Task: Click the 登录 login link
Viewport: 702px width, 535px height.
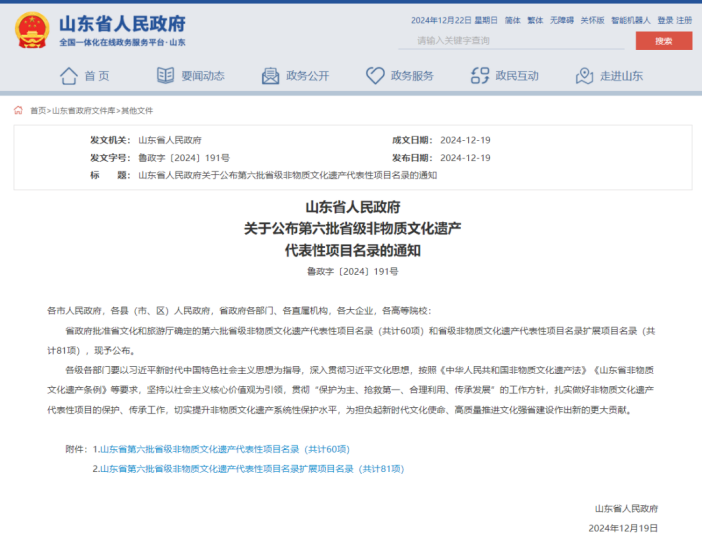Action: (665, 20)
